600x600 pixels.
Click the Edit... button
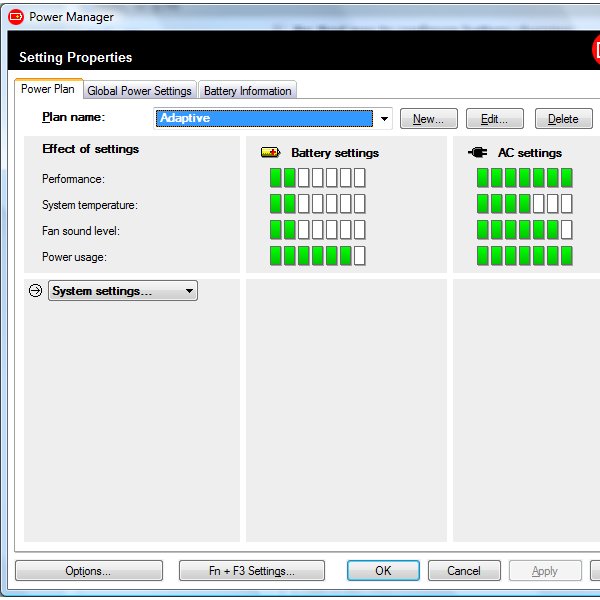494,119
